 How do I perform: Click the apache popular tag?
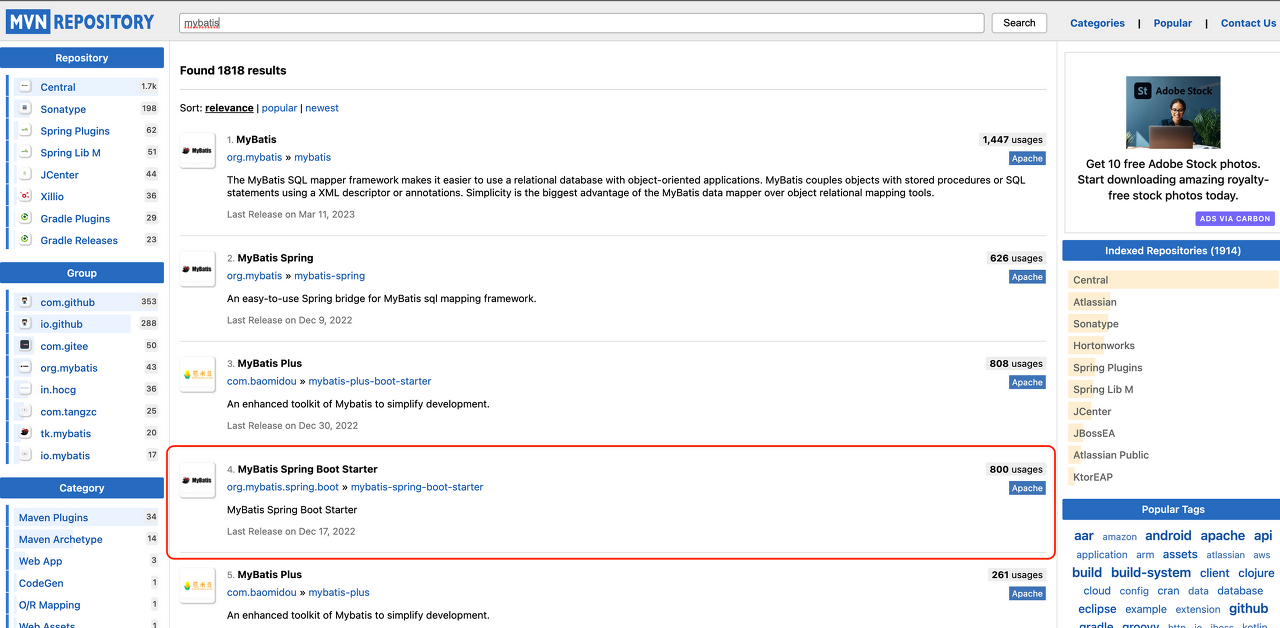click(1222, 536)
